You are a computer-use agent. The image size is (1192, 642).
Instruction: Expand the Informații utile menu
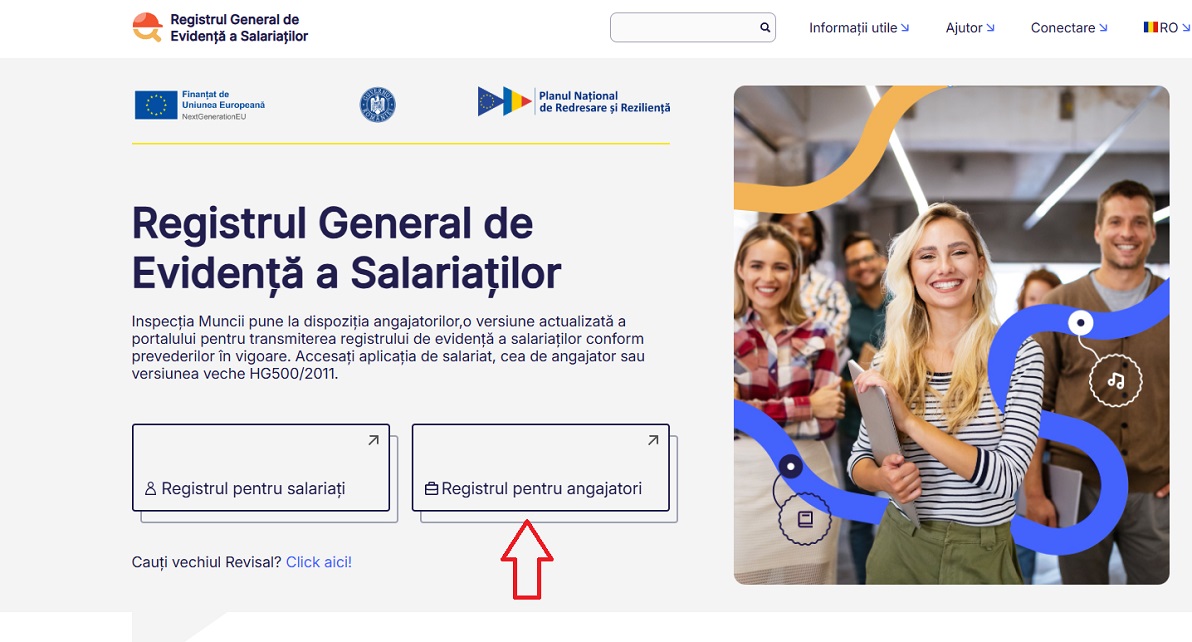(859, 28)
